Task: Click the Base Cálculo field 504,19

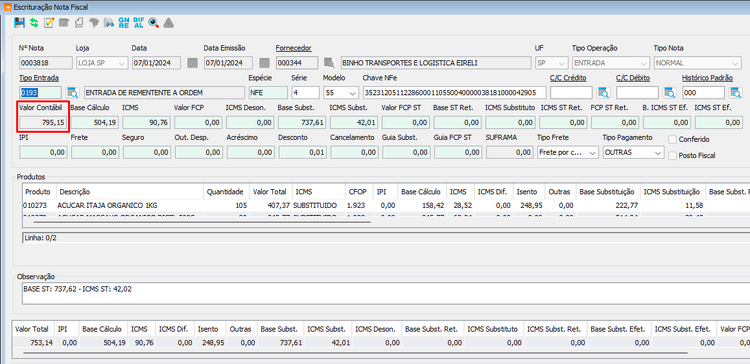Action: (95, 123)
